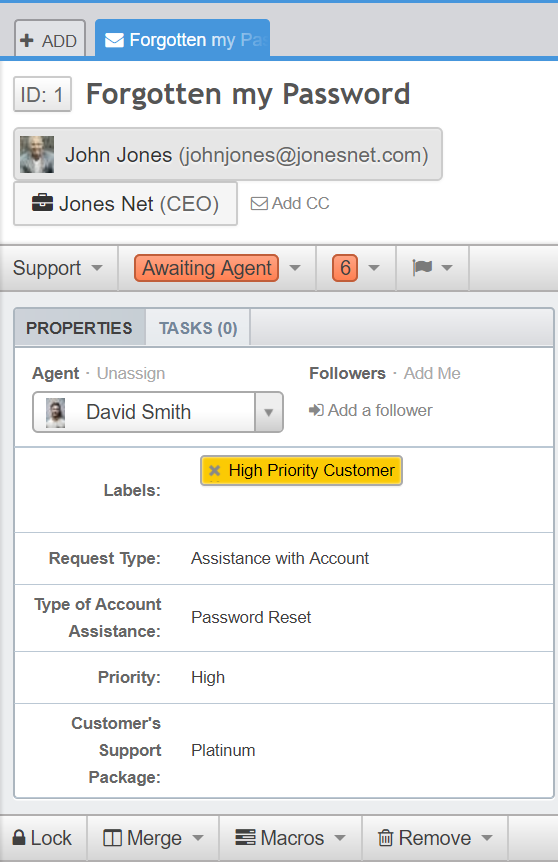Click John Jones avatar photo
The height and width of the screenshot is (862, 558).
pyautogui.click(x=37, y=154)
